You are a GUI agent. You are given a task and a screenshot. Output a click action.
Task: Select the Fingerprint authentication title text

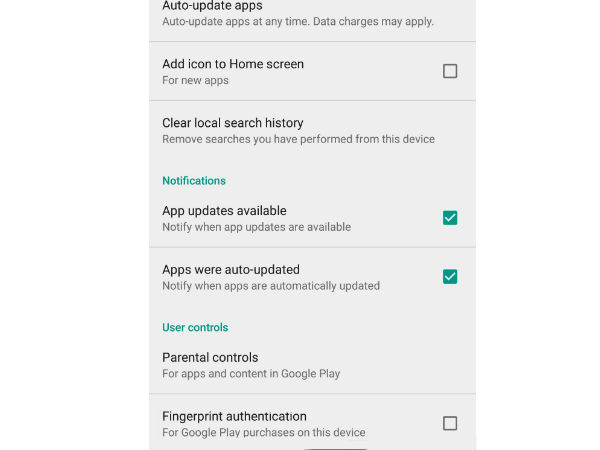pos(234,416)
